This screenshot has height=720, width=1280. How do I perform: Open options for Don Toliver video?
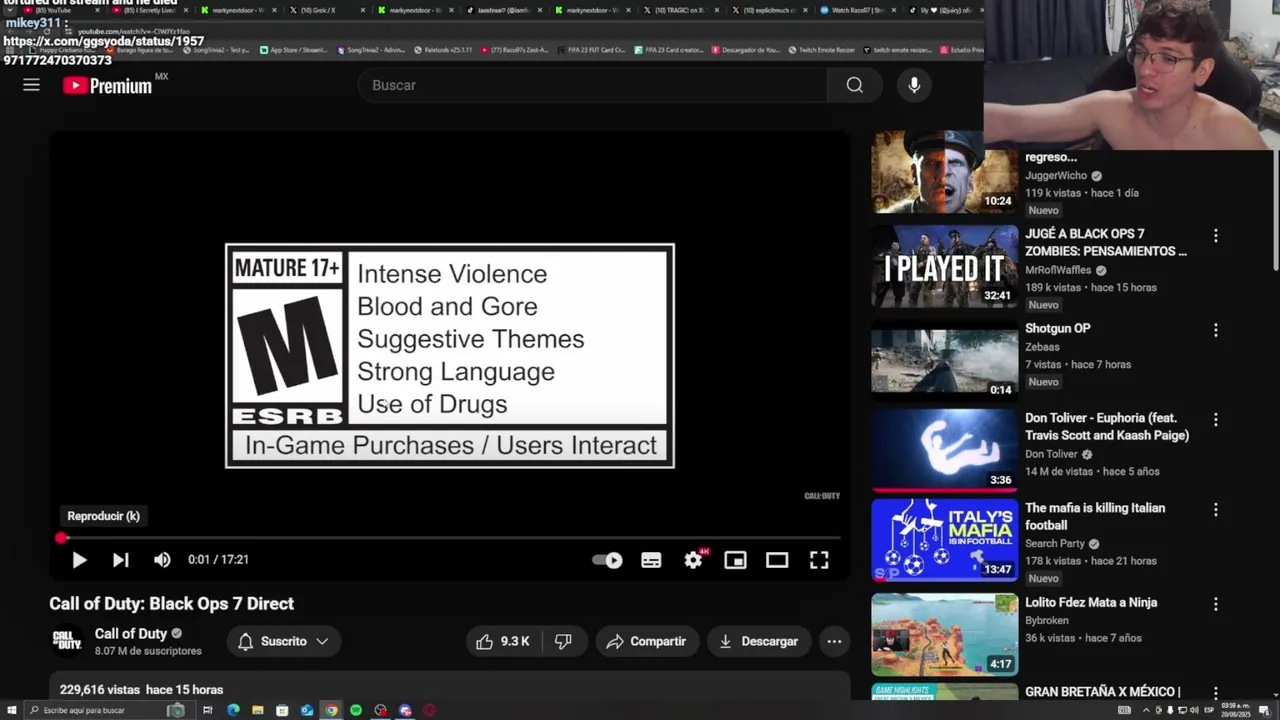(x=1216, y=420)
